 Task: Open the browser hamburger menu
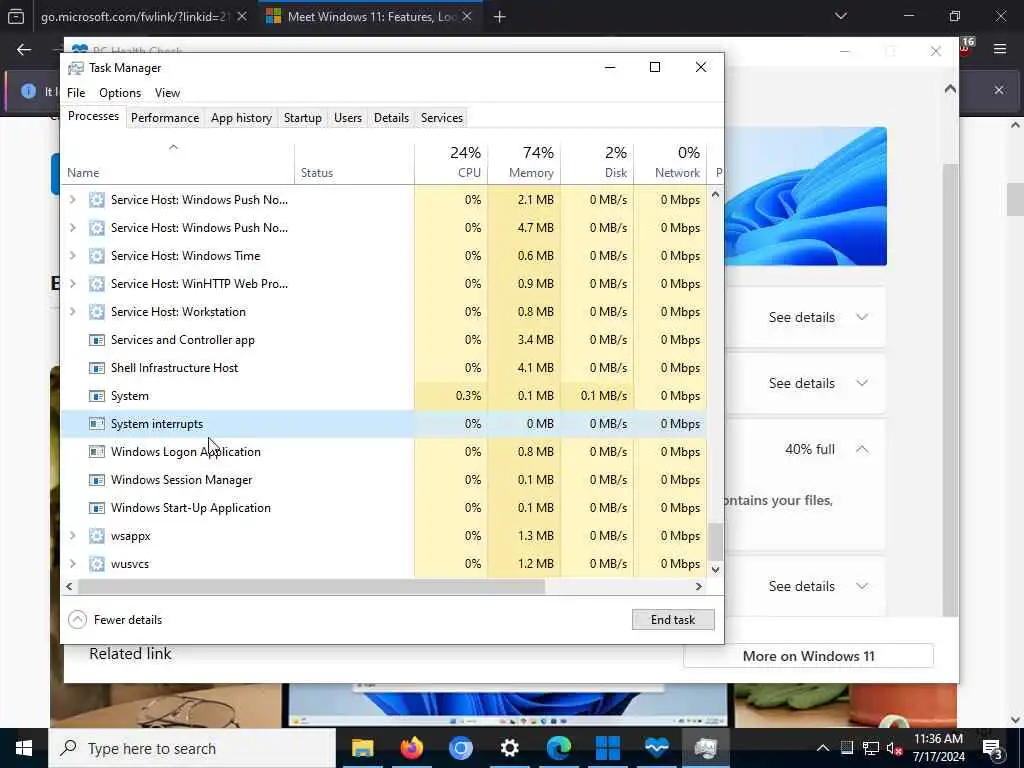coord(1000,49)
